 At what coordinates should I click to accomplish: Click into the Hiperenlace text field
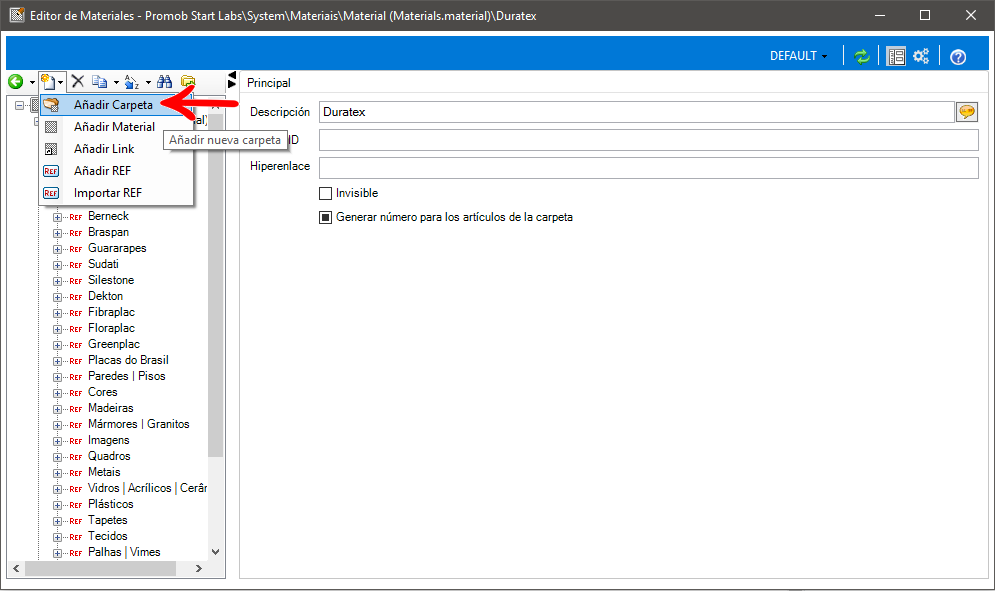(649, 168)
